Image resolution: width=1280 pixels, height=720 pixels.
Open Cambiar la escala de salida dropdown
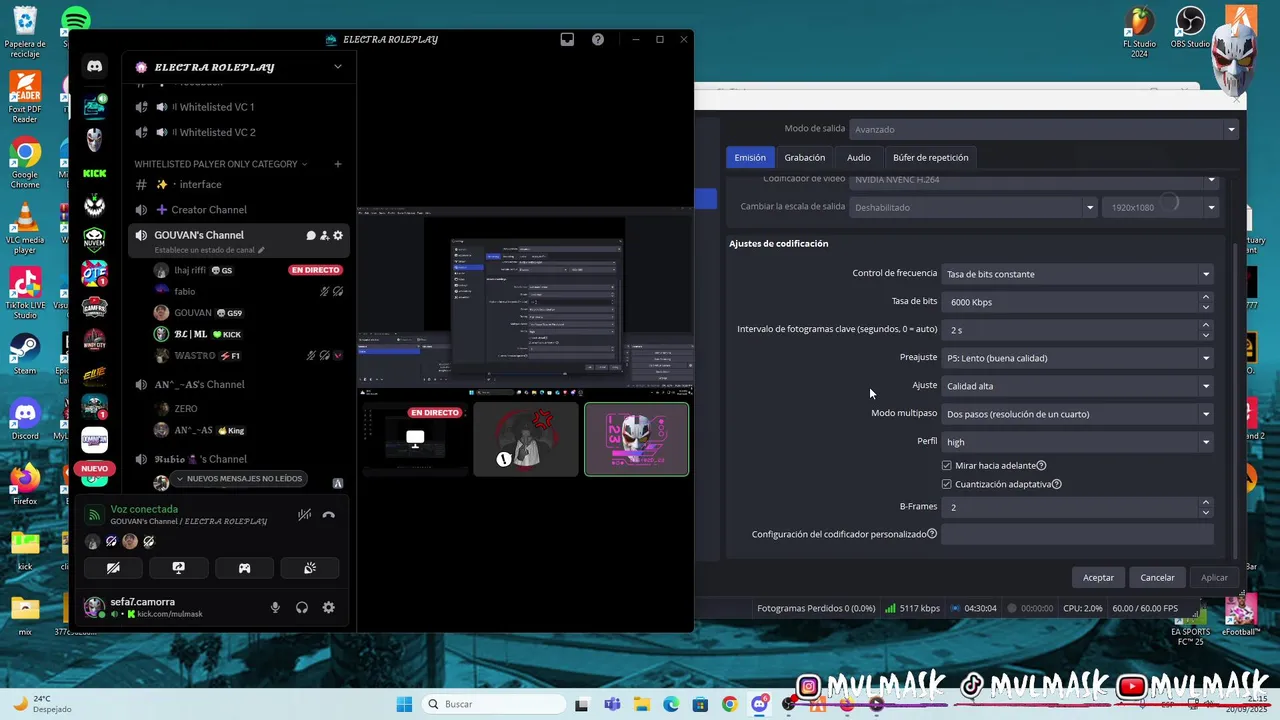click(973, 207)
